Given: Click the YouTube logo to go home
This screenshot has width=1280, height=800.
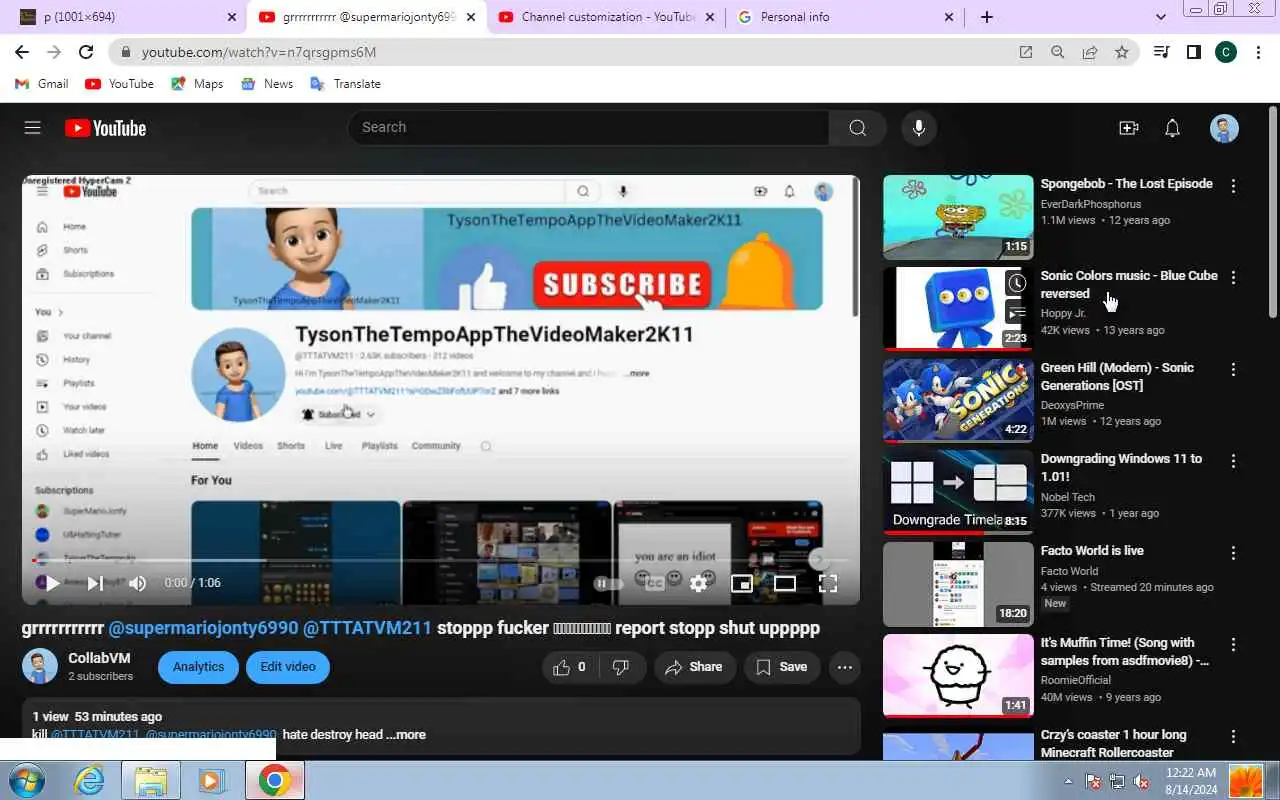Looking at the screenshot, I should 105,128.
